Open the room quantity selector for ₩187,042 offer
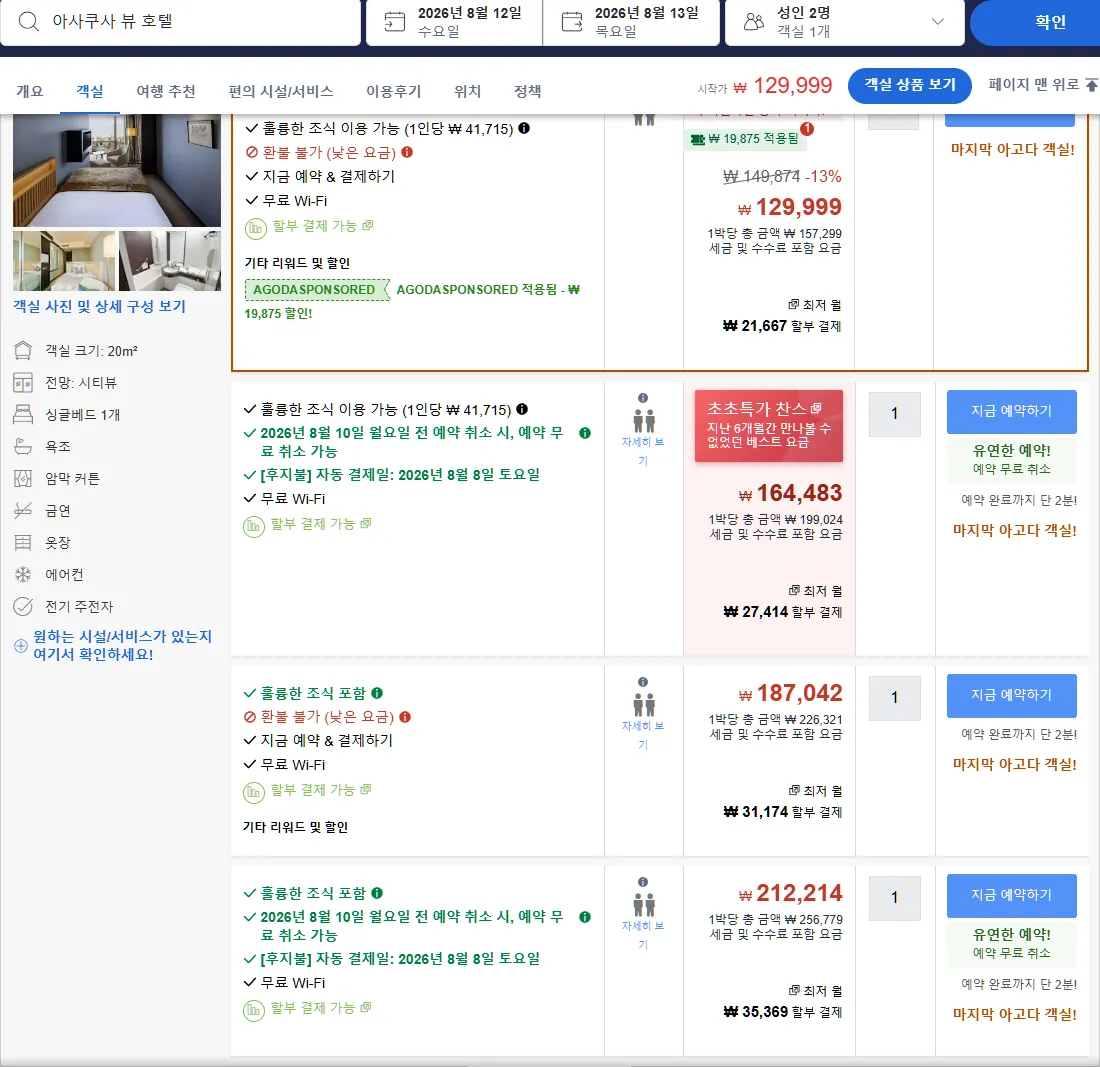 [x=894, y=698]
